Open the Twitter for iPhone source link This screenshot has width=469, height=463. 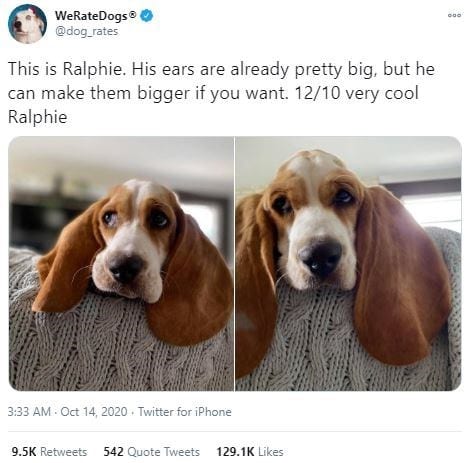(185, 412)
